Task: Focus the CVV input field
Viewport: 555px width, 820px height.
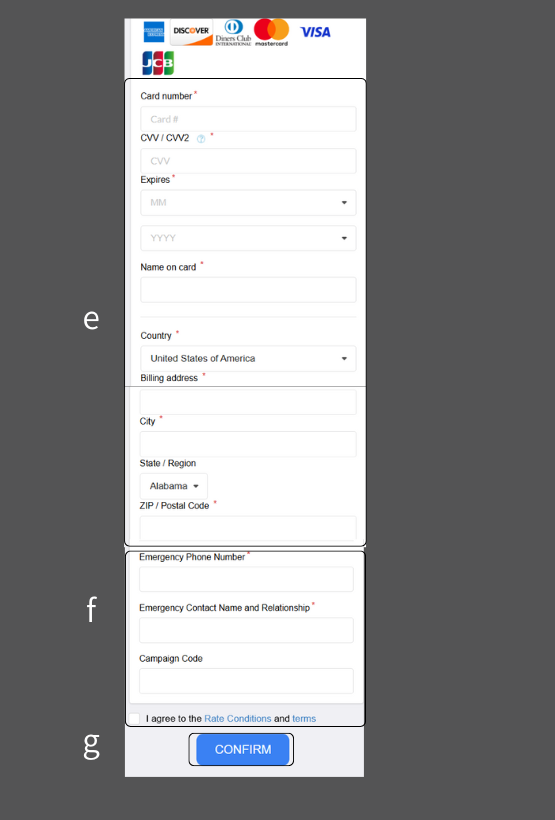Action: tap(248, 161)
